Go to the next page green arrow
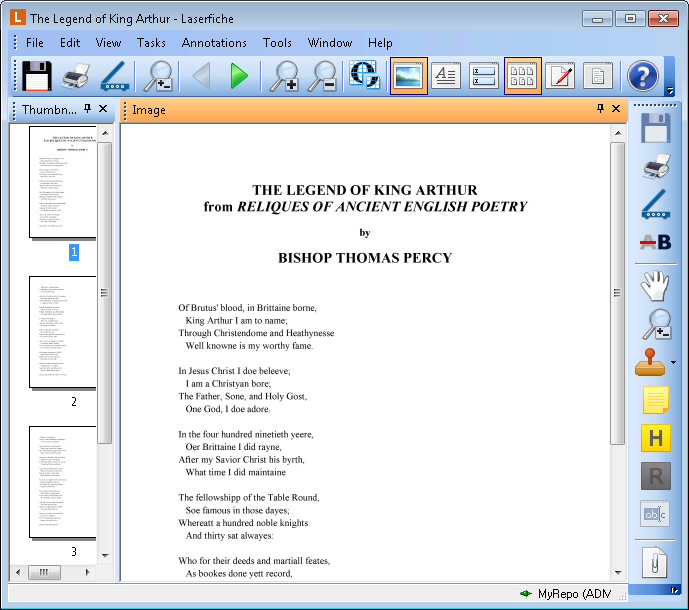 239,76
